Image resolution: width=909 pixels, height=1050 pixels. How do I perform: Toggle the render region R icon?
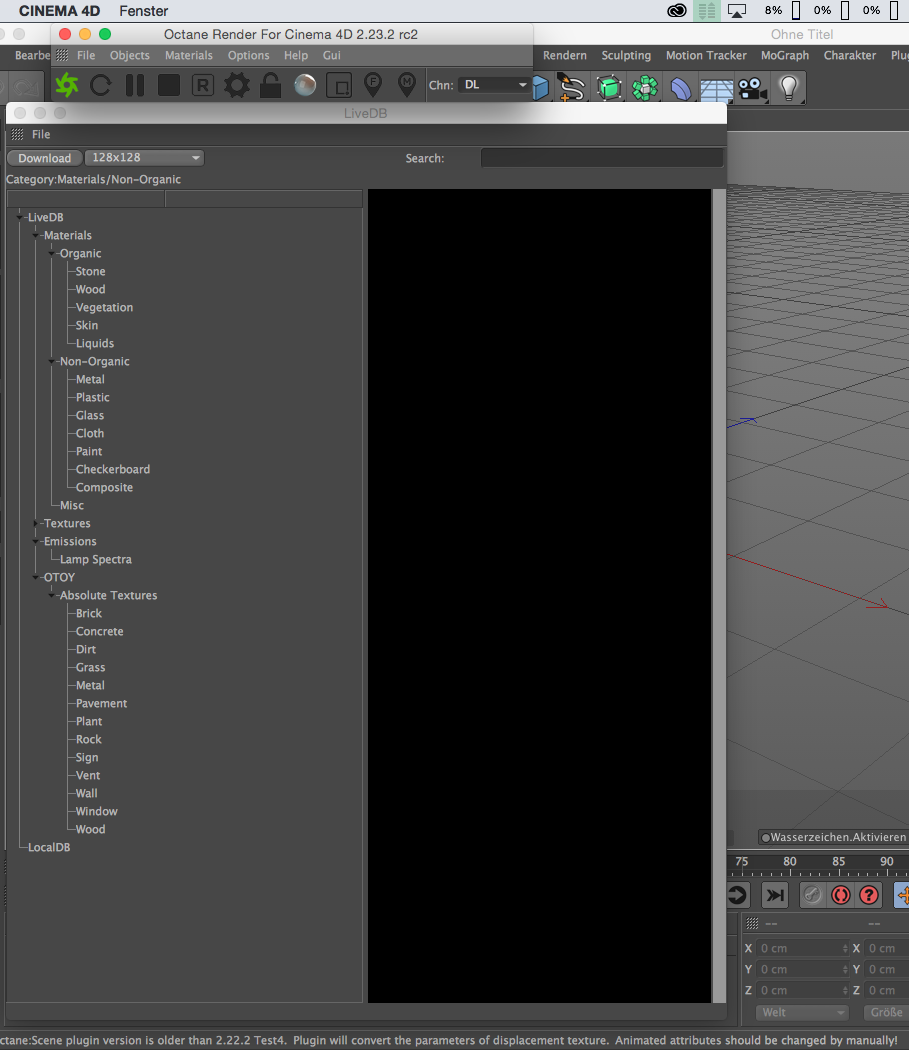coord(203,85)
